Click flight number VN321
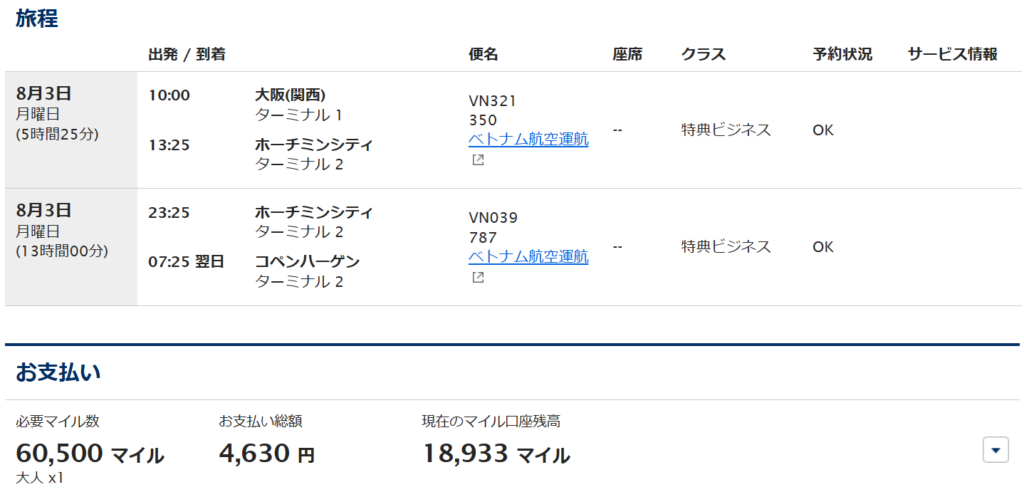 [x=493, y=100]
